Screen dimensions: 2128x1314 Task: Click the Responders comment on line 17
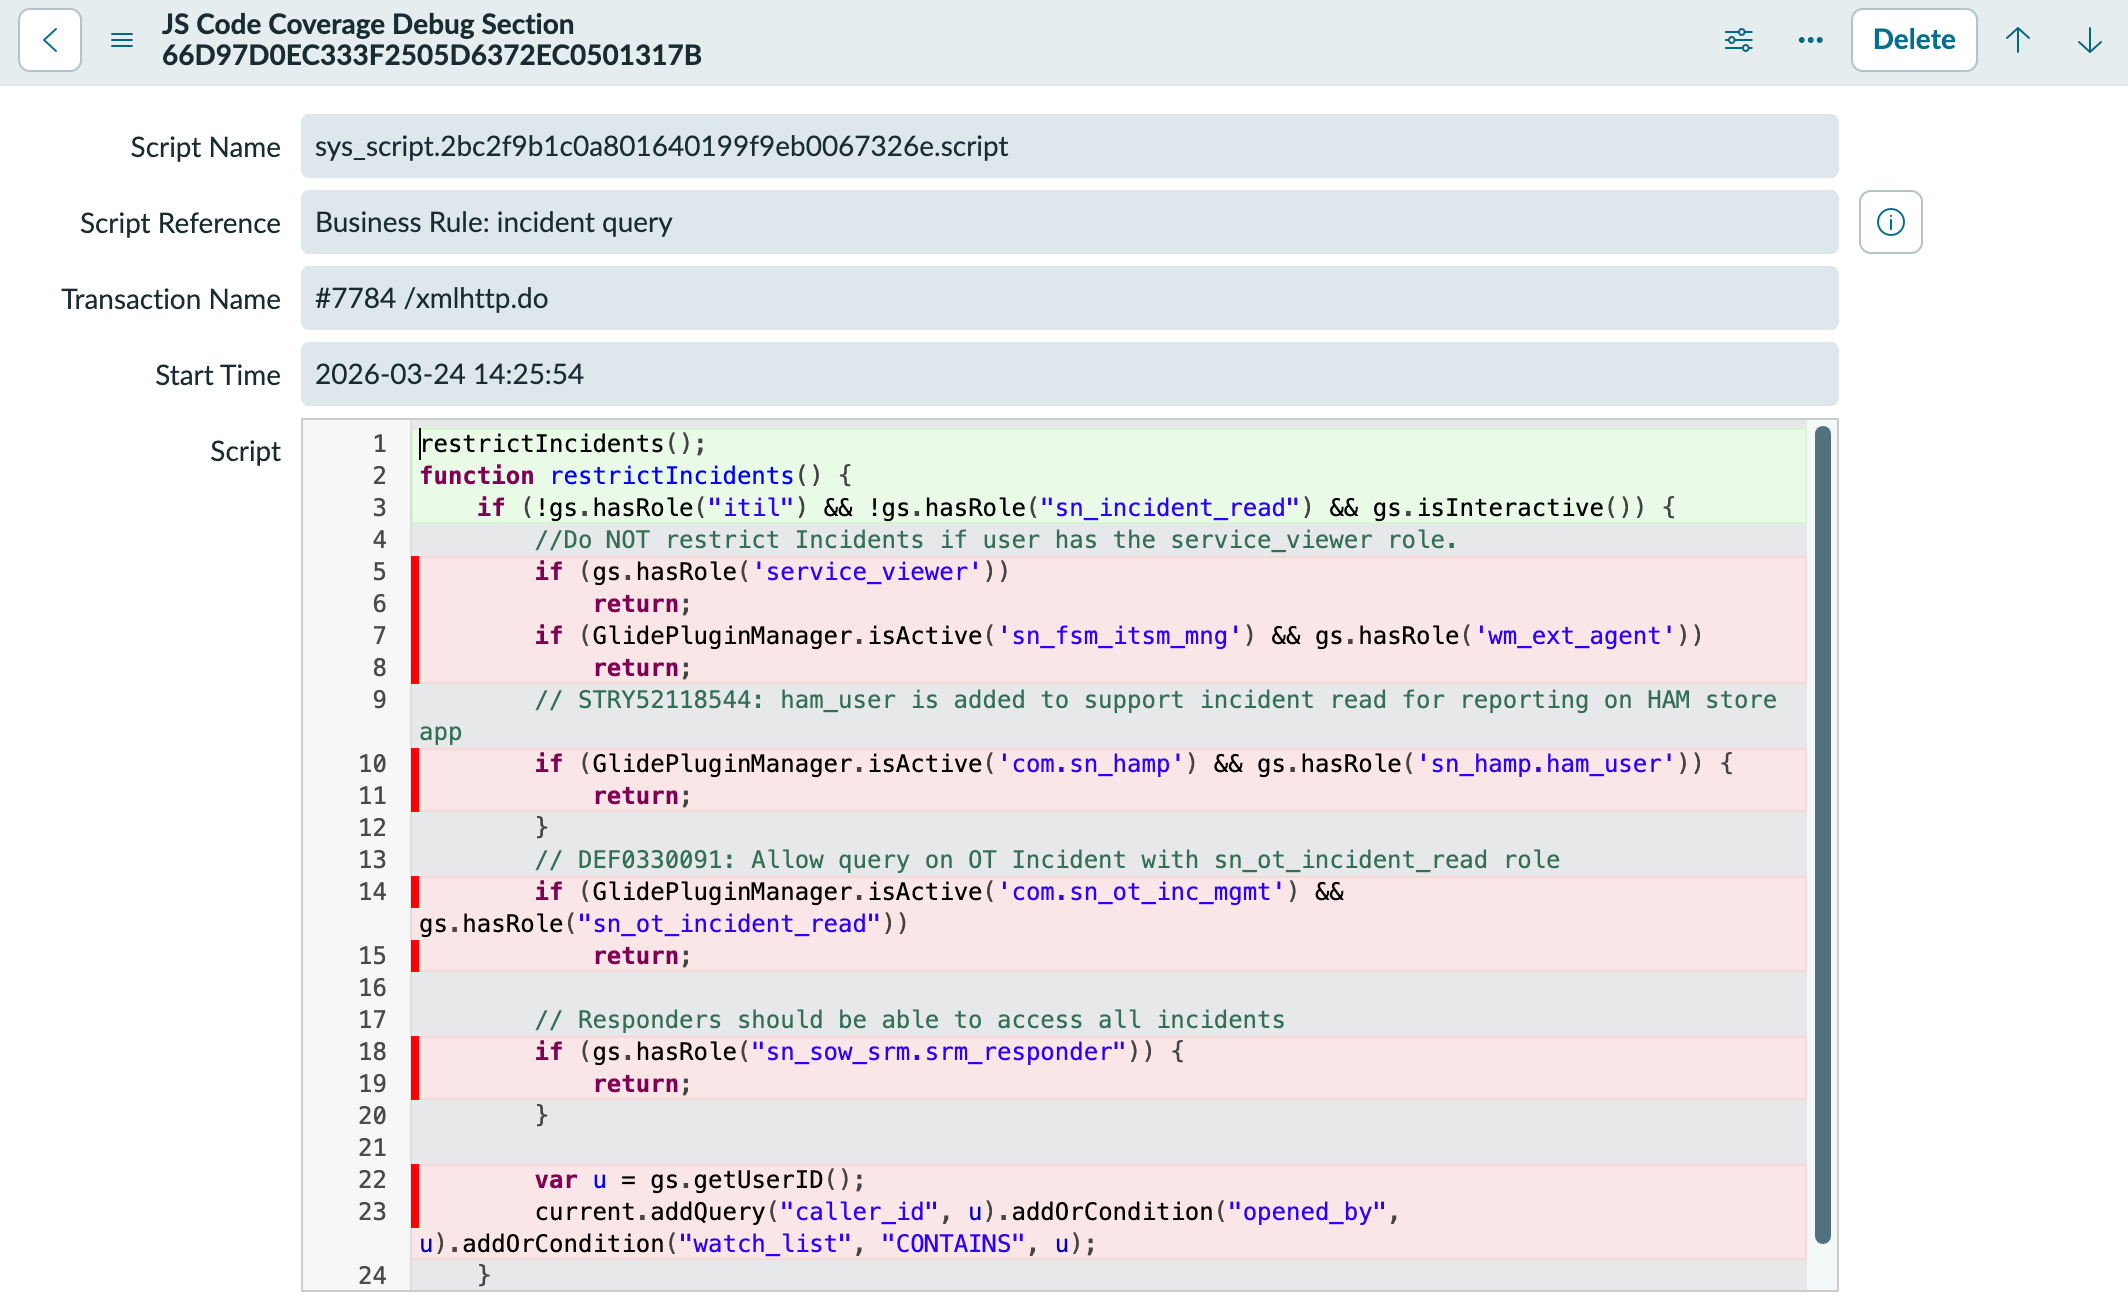tap(910, 1020)
